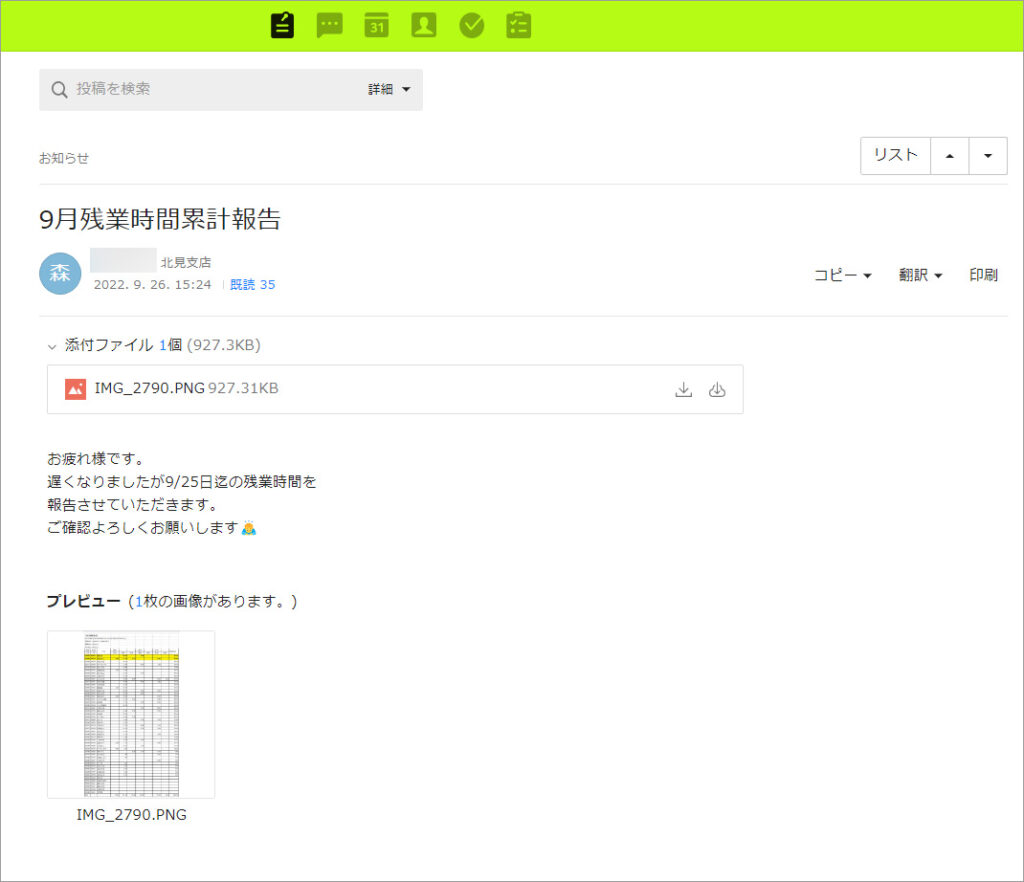
Task: Collapse the 添付ファイル attachment section
Action: 52,345
